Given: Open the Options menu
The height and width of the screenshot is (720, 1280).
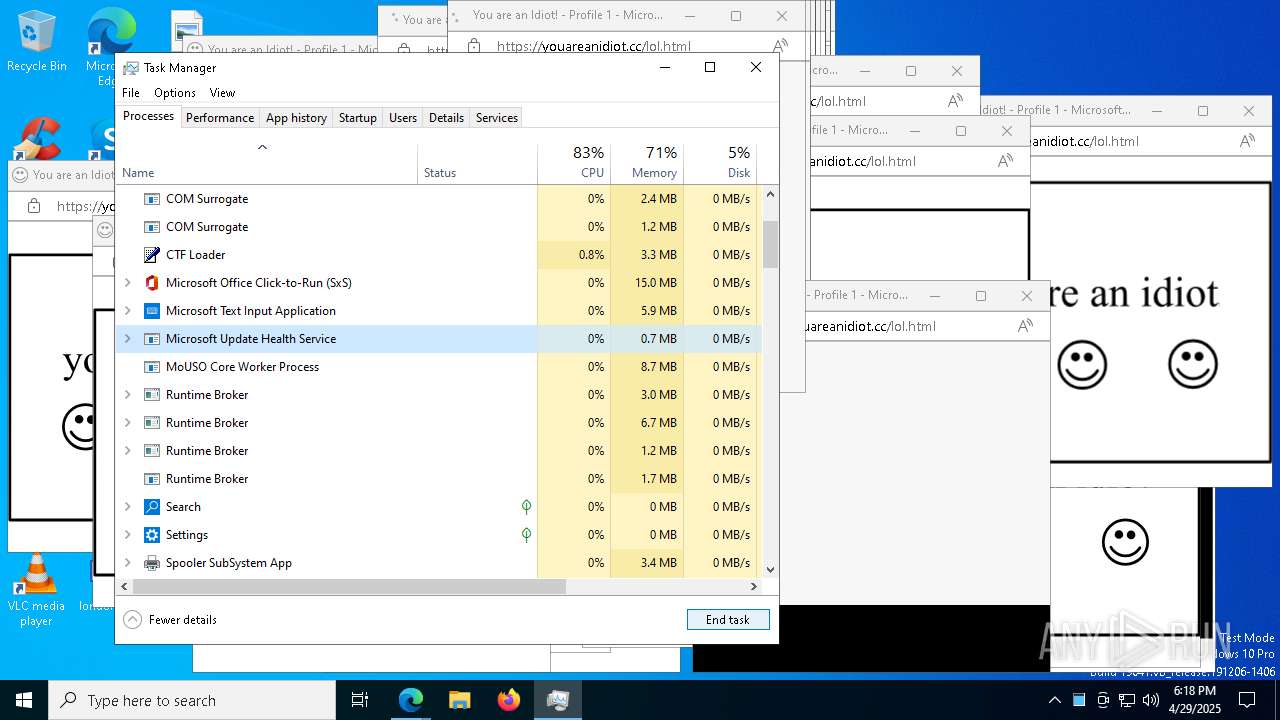Looking at the screenshot, I should click(175, 93).
